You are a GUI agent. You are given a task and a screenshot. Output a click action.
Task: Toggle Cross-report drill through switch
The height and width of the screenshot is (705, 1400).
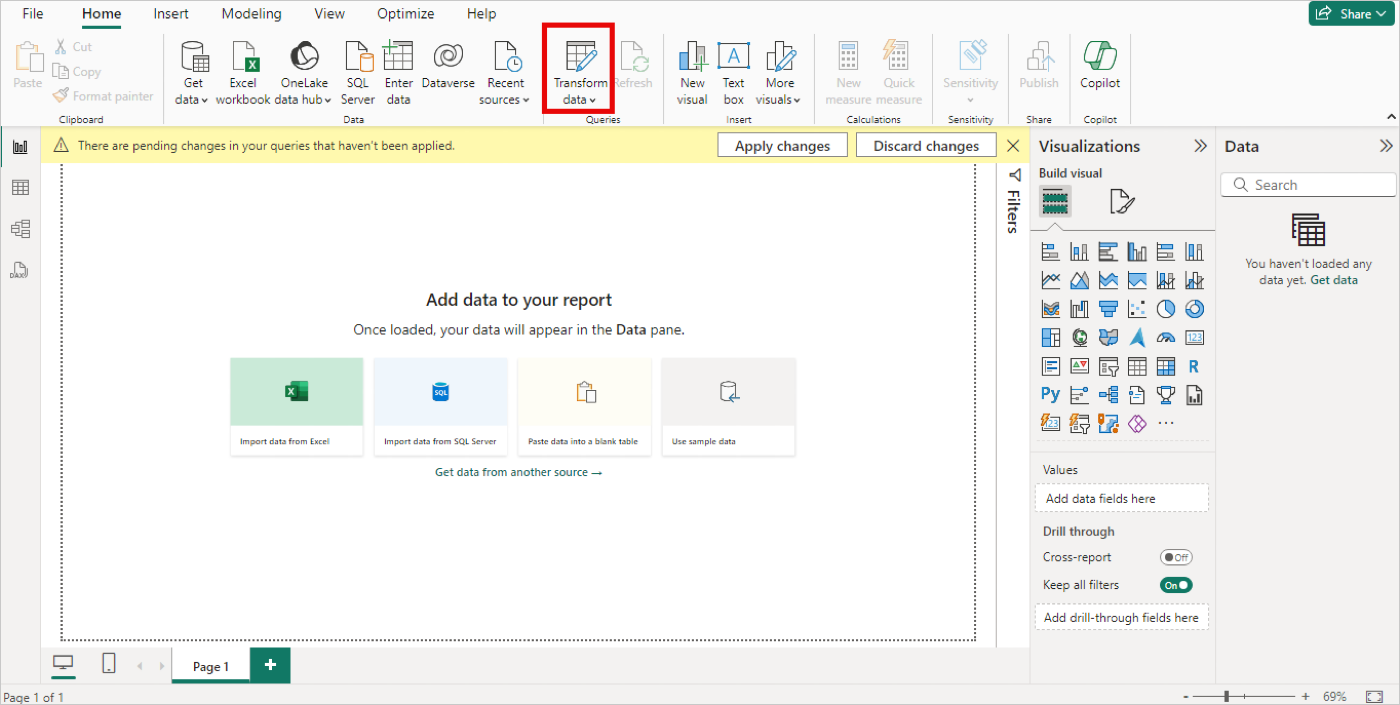(x=1176, y=557)
